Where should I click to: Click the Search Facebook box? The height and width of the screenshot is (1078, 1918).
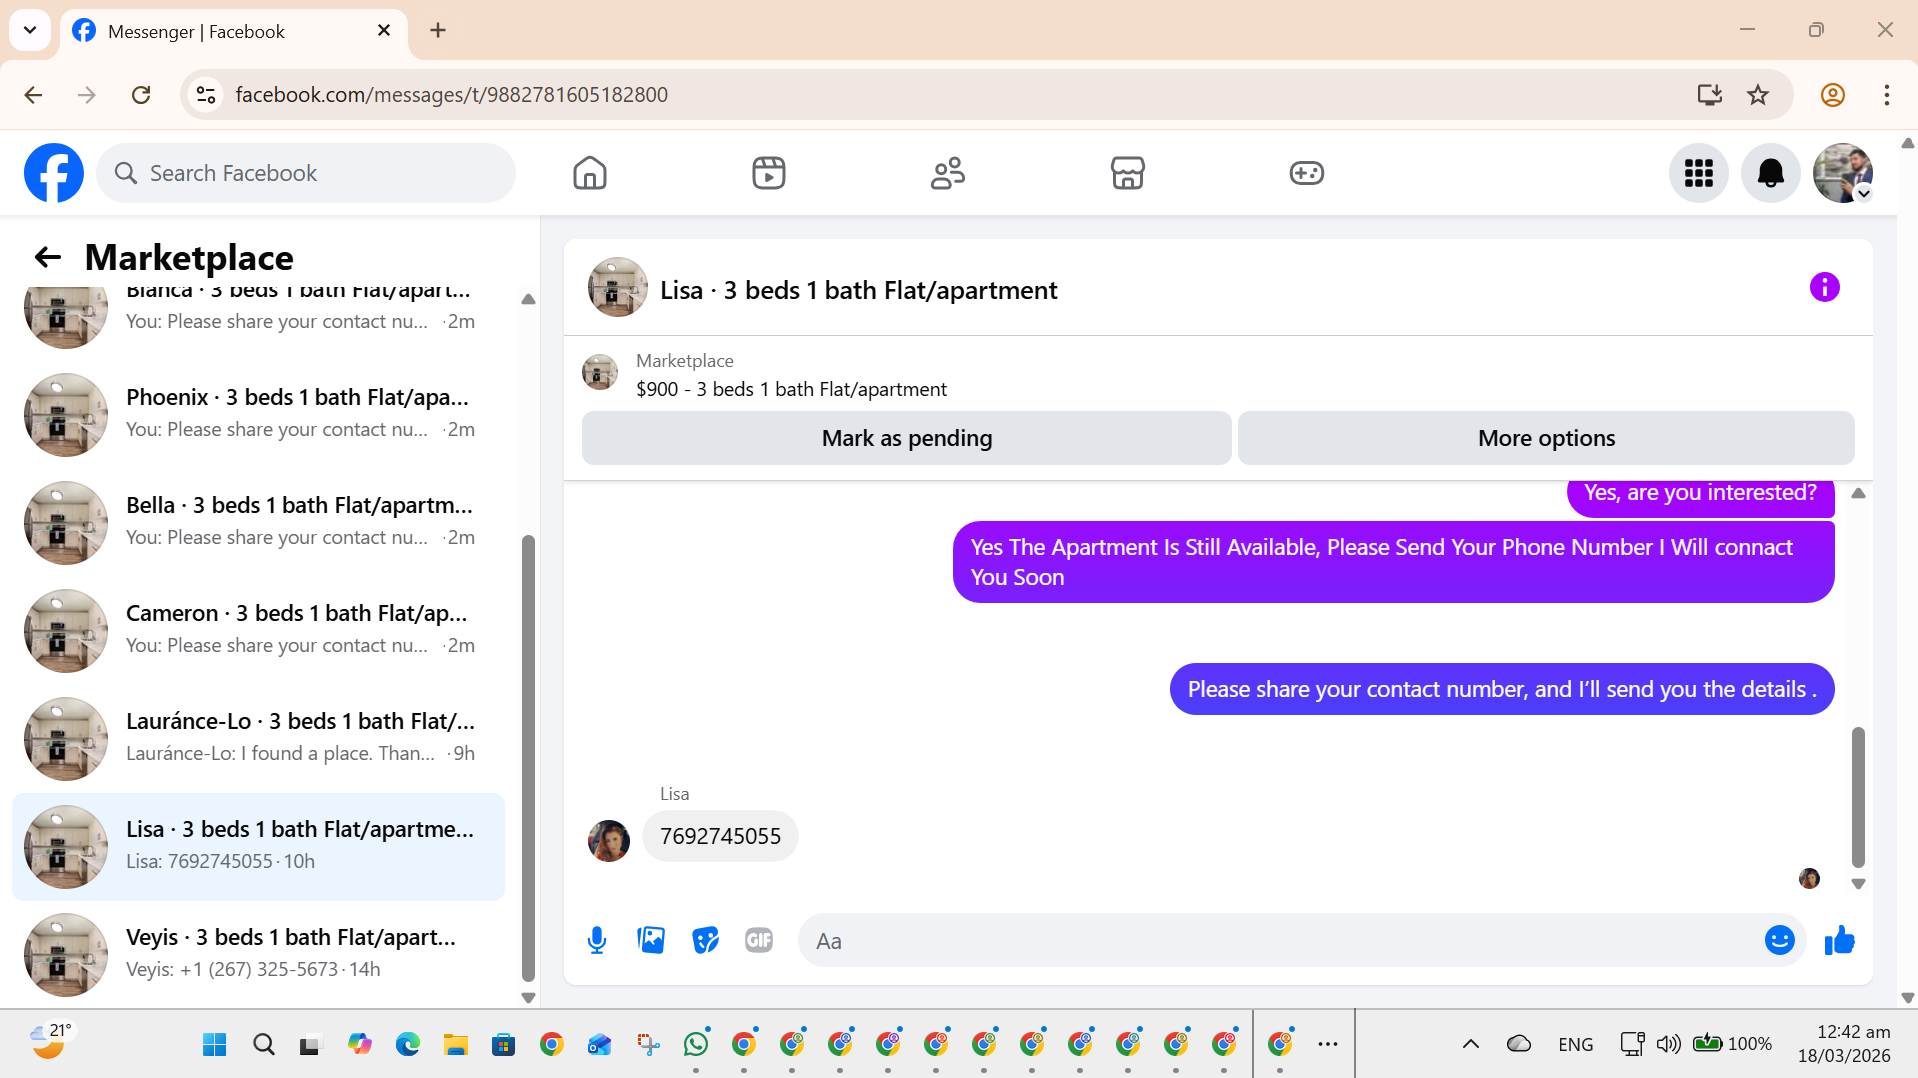click(306, 173)
